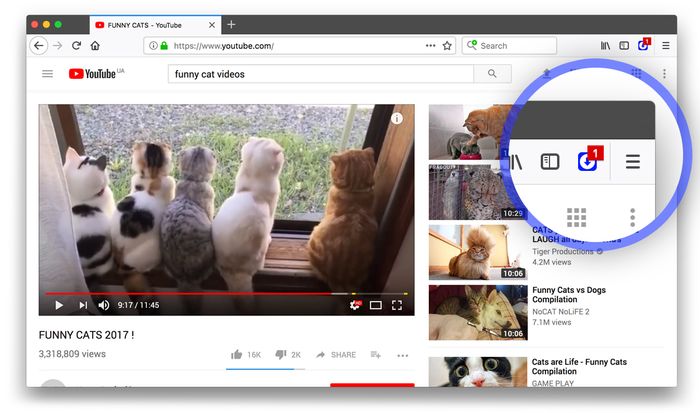Reload the page with the refresh icon
The width and height of the screenshot is (700, 413).
(x=76, y=46)
